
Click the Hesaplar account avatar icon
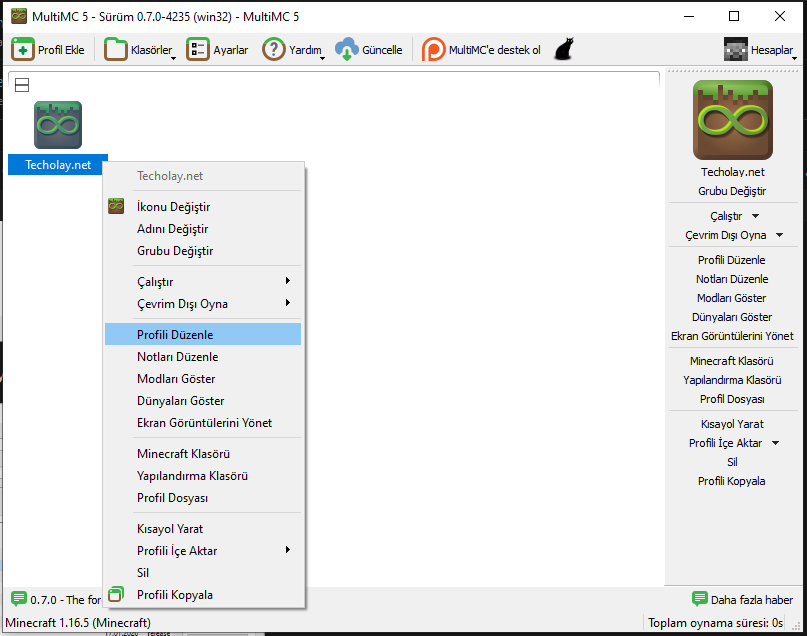pyautogui.click(x=735, y=49)
